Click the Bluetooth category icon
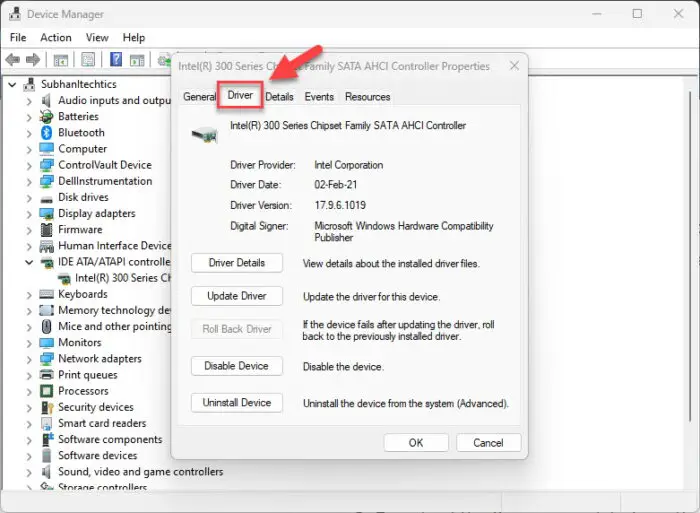Image resolution: width=700 pixels, height=513 pixels. pos(46,133)
